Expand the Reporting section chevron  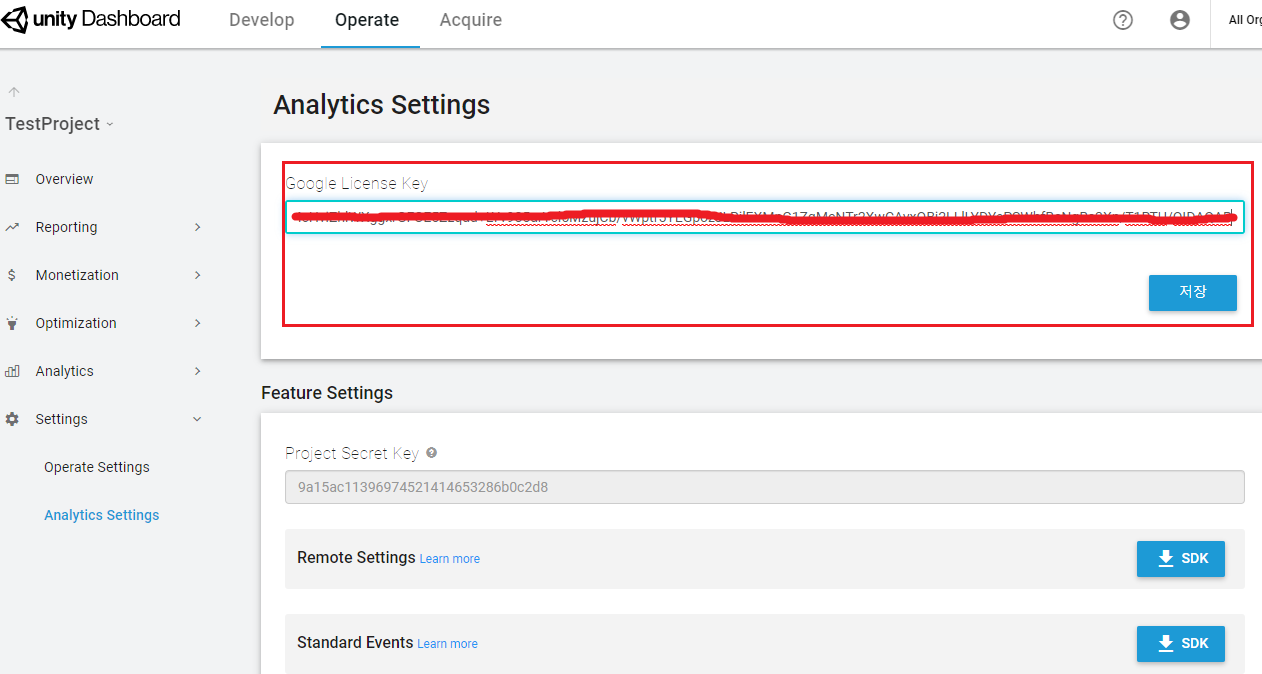[x=198, y=227]
